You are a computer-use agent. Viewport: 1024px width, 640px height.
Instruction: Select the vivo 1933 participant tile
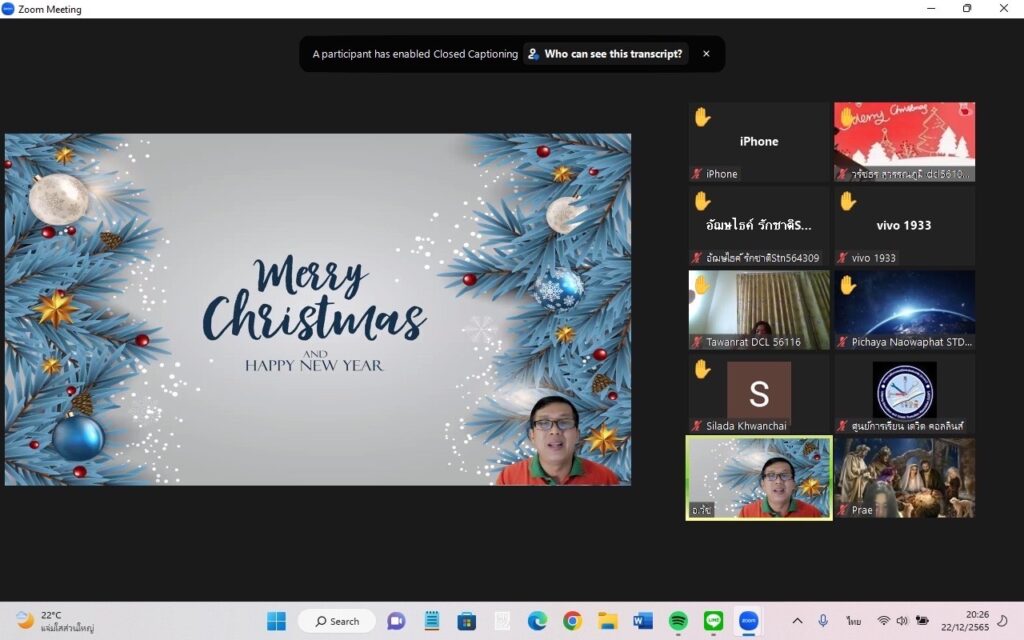click(x=904, y=226)
